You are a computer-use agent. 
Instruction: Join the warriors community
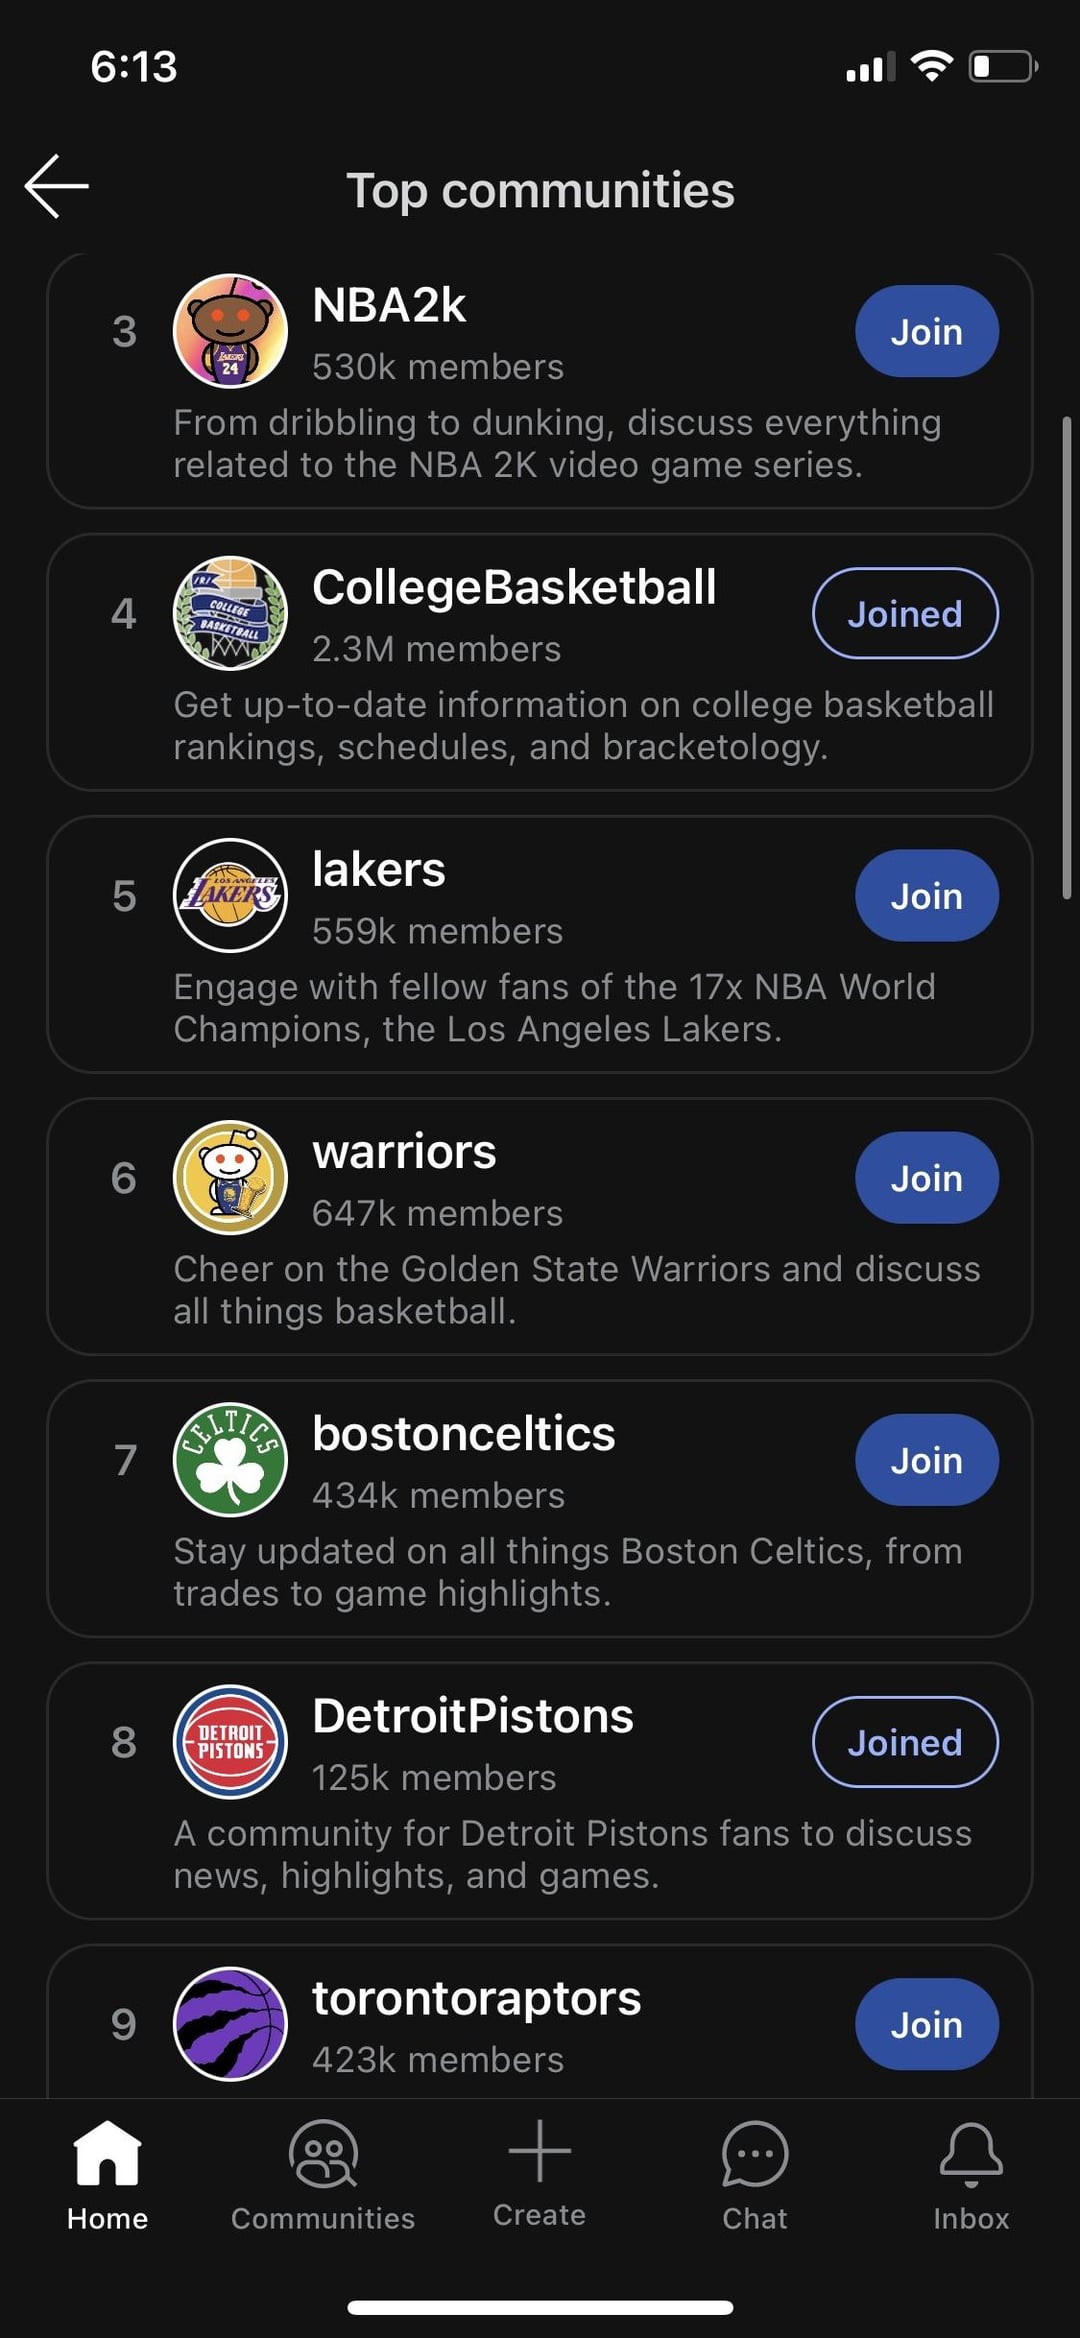click(x=926, y=1177)
